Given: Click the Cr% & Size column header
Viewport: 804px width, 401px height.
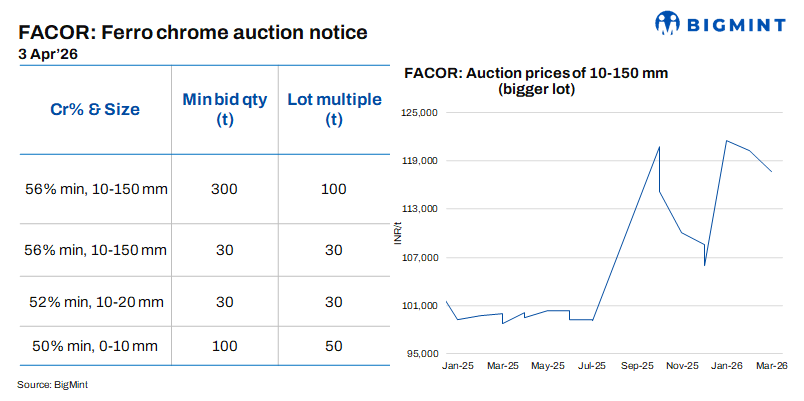Looking at the screenshot, I should (95, 109).
